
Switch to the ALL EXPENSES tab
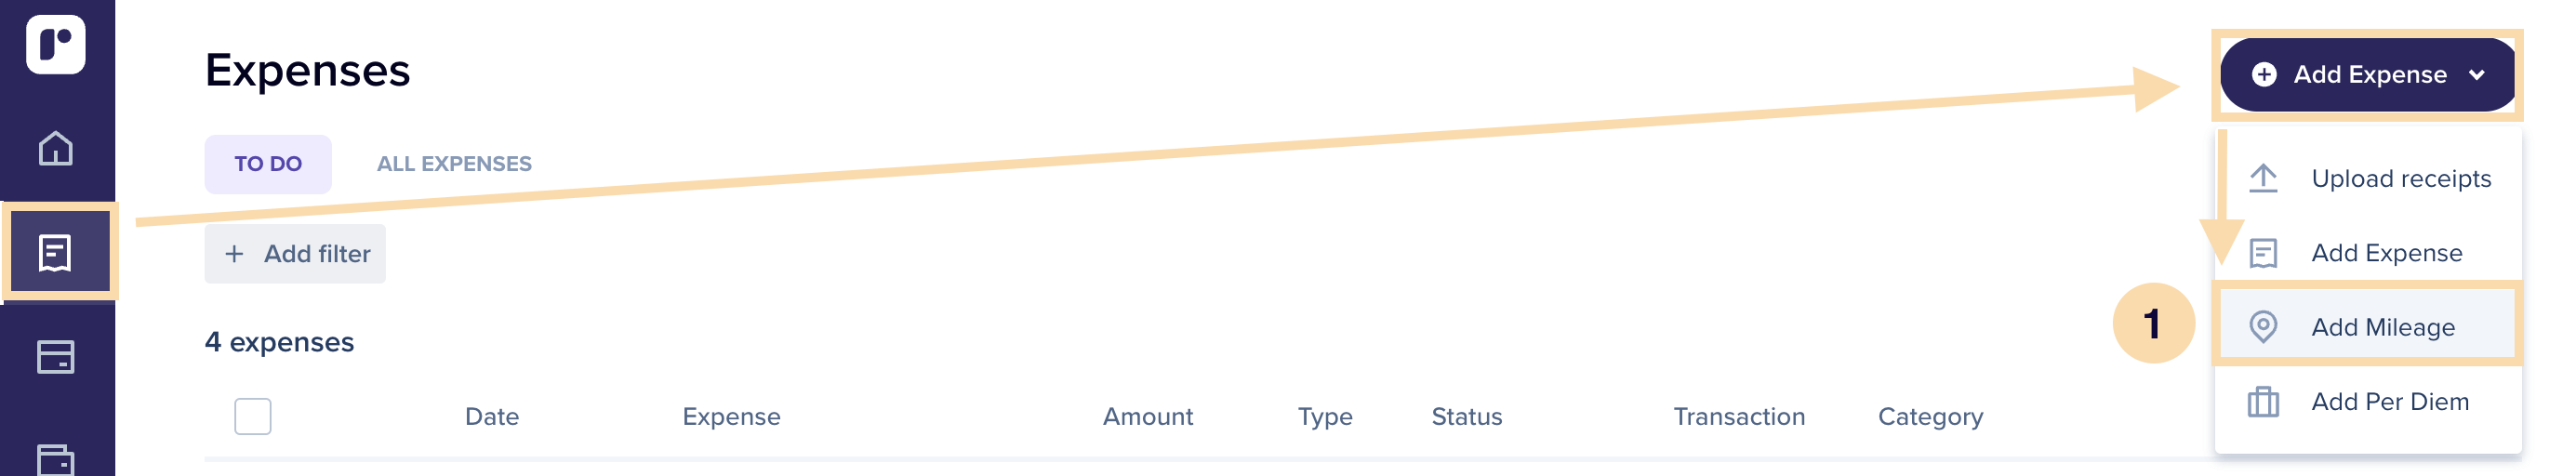tap(454, 164)
